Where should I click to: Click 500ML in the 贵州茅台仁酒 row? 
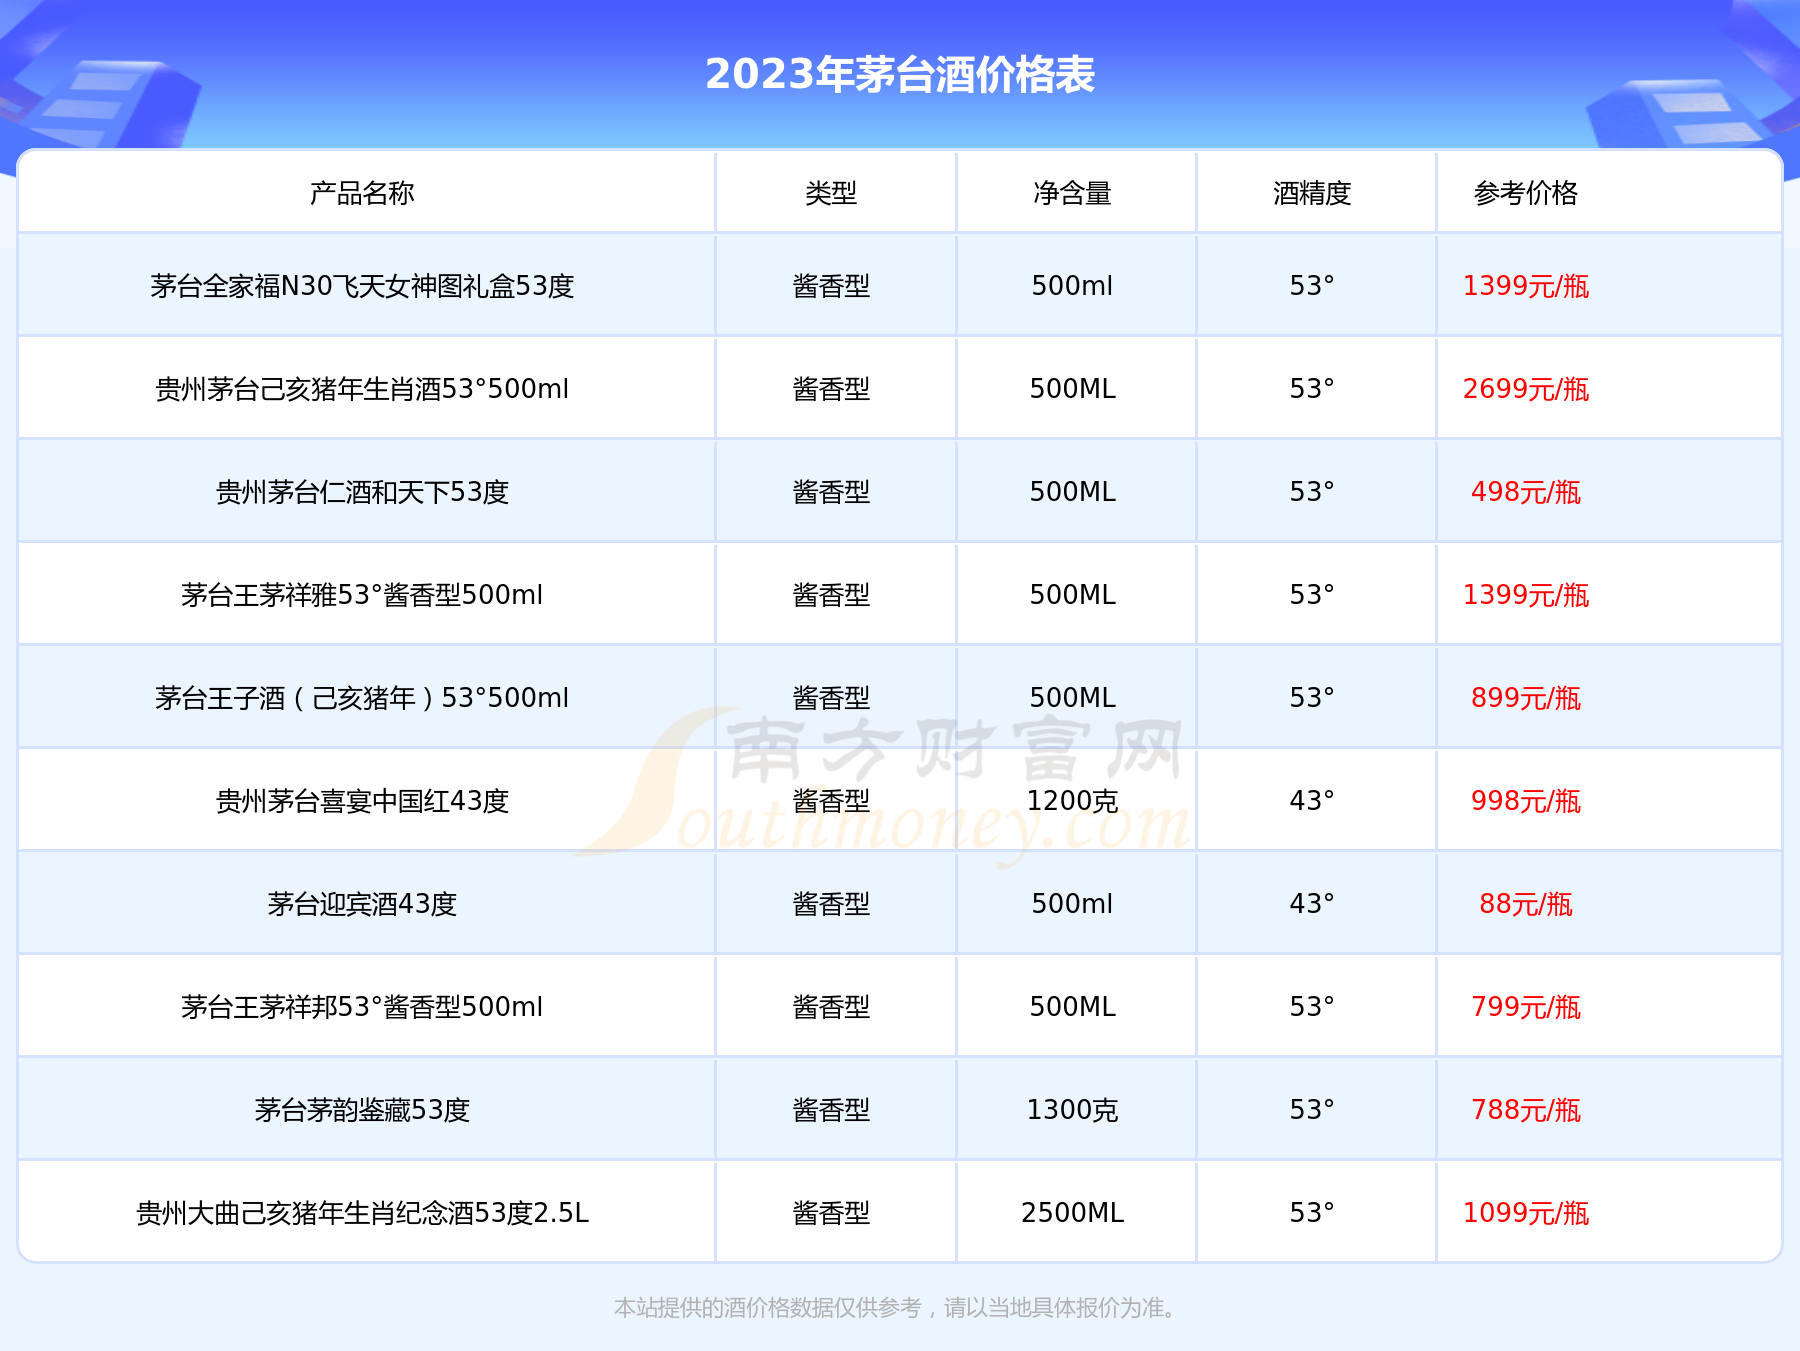1072,492
